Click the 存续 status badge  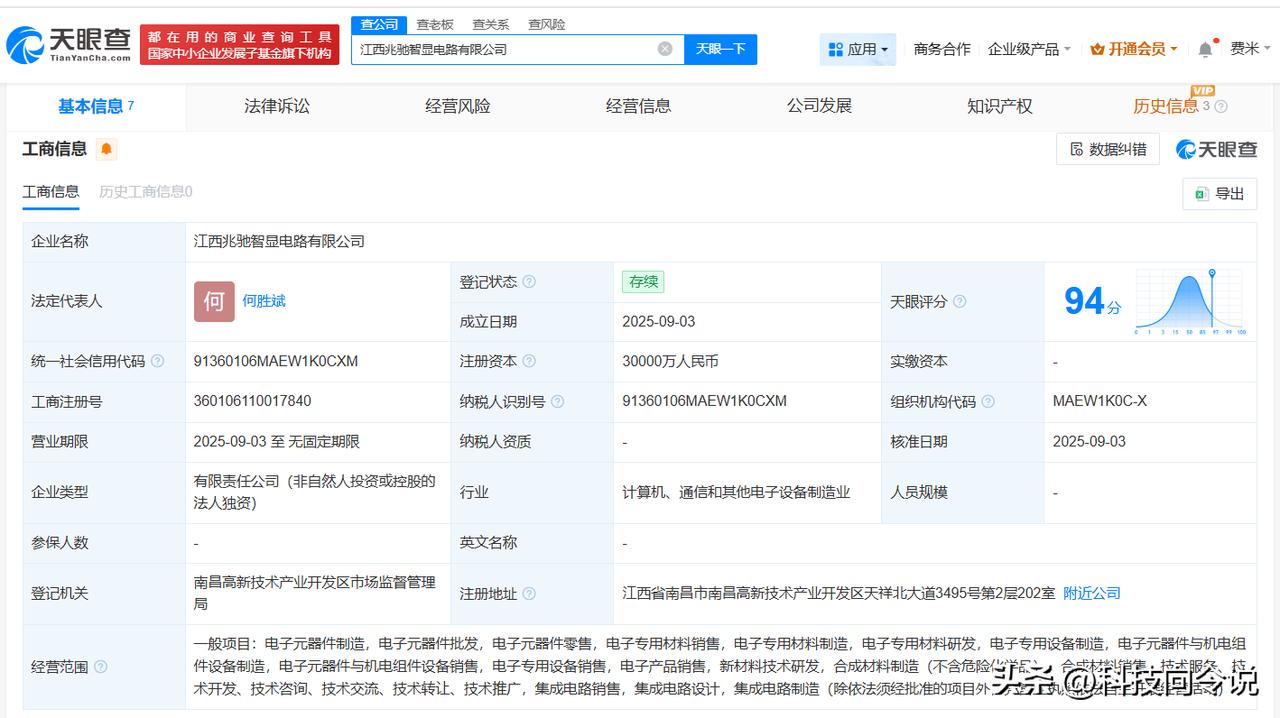click(x=643, y=282)
